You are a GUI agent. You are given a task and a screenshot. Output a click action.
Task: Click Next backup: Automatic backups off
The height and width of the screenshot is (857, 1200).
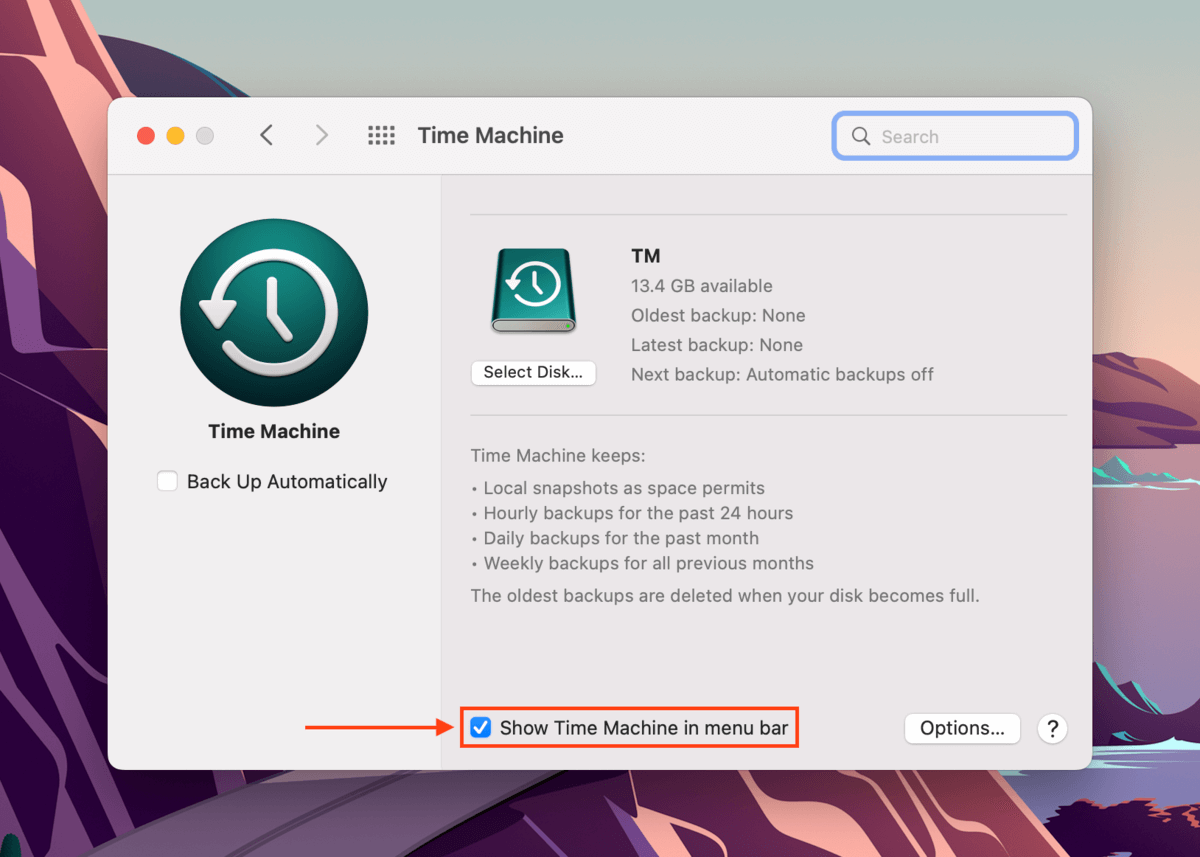point(782,374)
